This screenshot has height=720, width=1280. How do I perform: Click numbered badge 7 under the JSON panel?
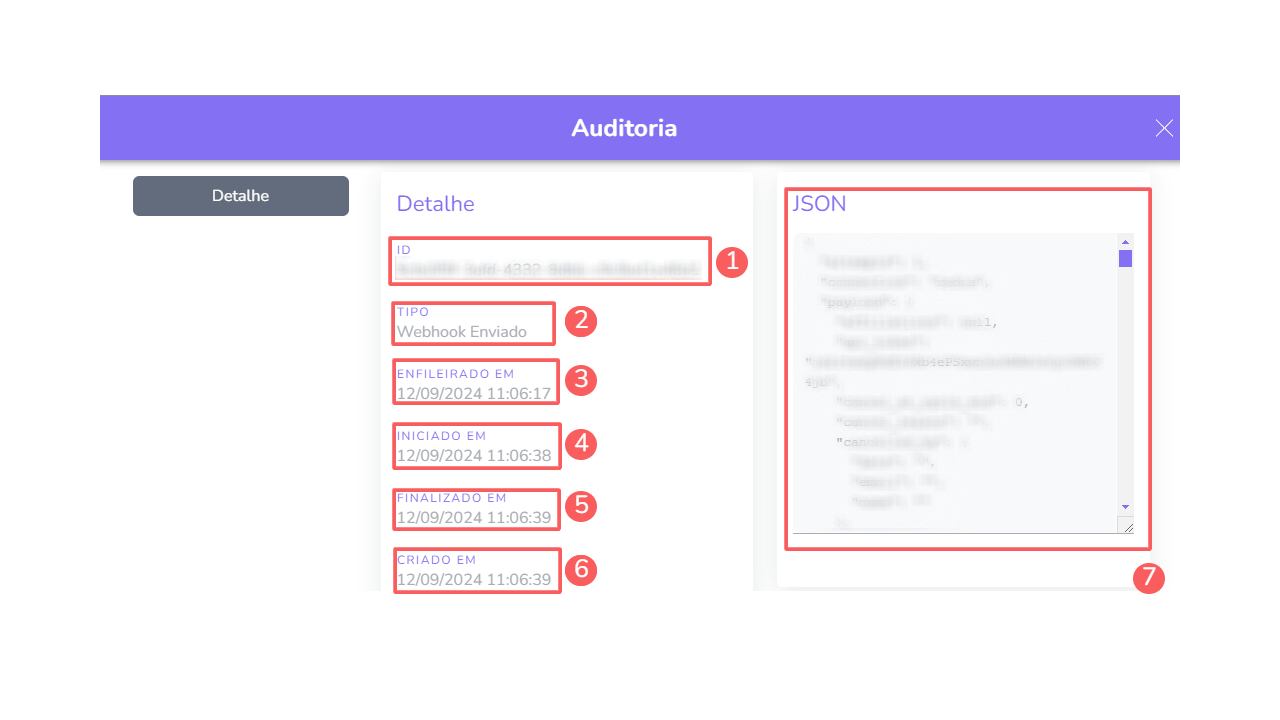1148,578
